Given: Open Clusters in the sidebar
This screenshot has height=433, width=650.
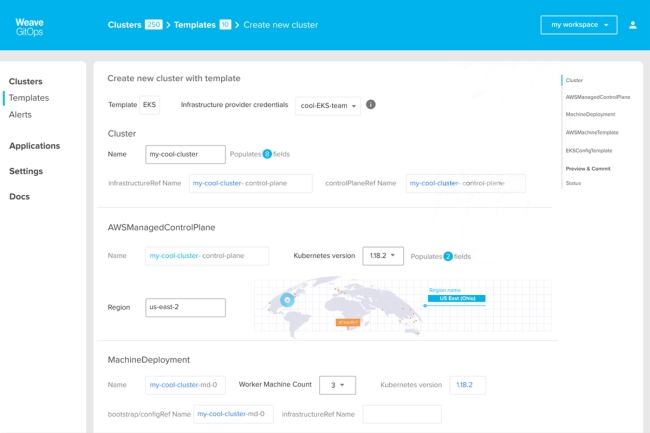Looking at the screenshot, I should [26, 81].
